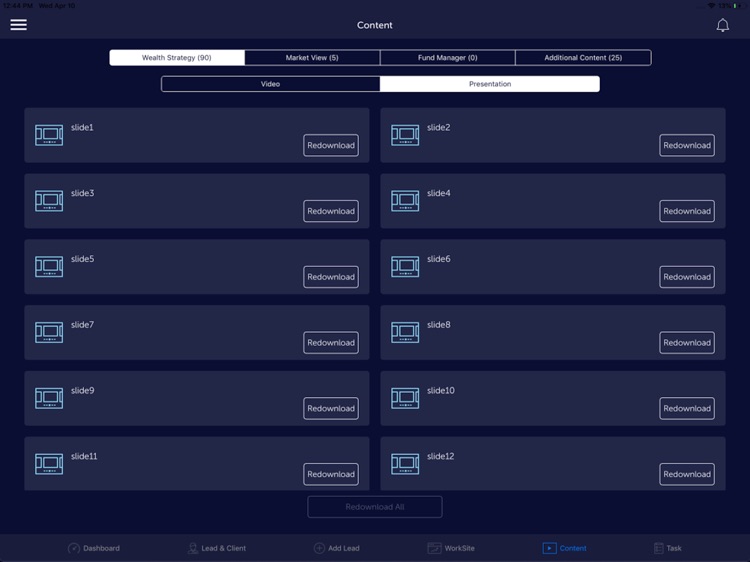Redownload the slide5 presentation
This screenshot has height=562, width=750.
pyautogui.click(x=331, y=277)
